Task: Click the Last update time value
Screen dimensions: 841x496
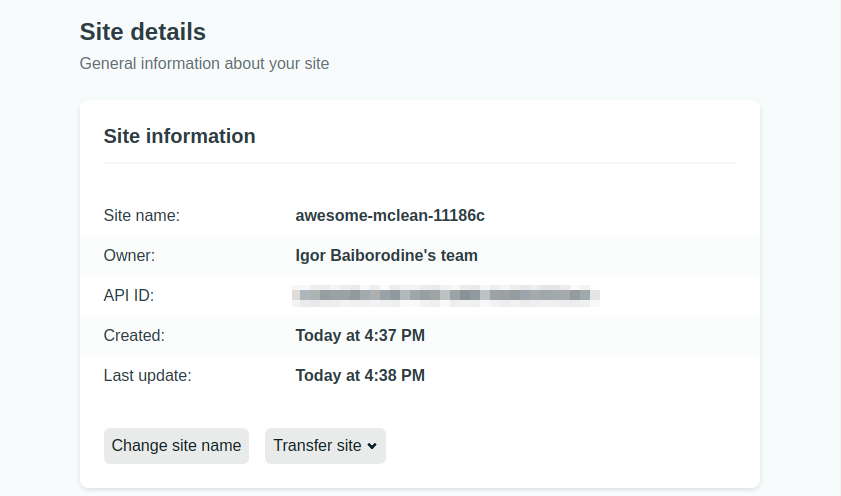Action: [360, 375]
